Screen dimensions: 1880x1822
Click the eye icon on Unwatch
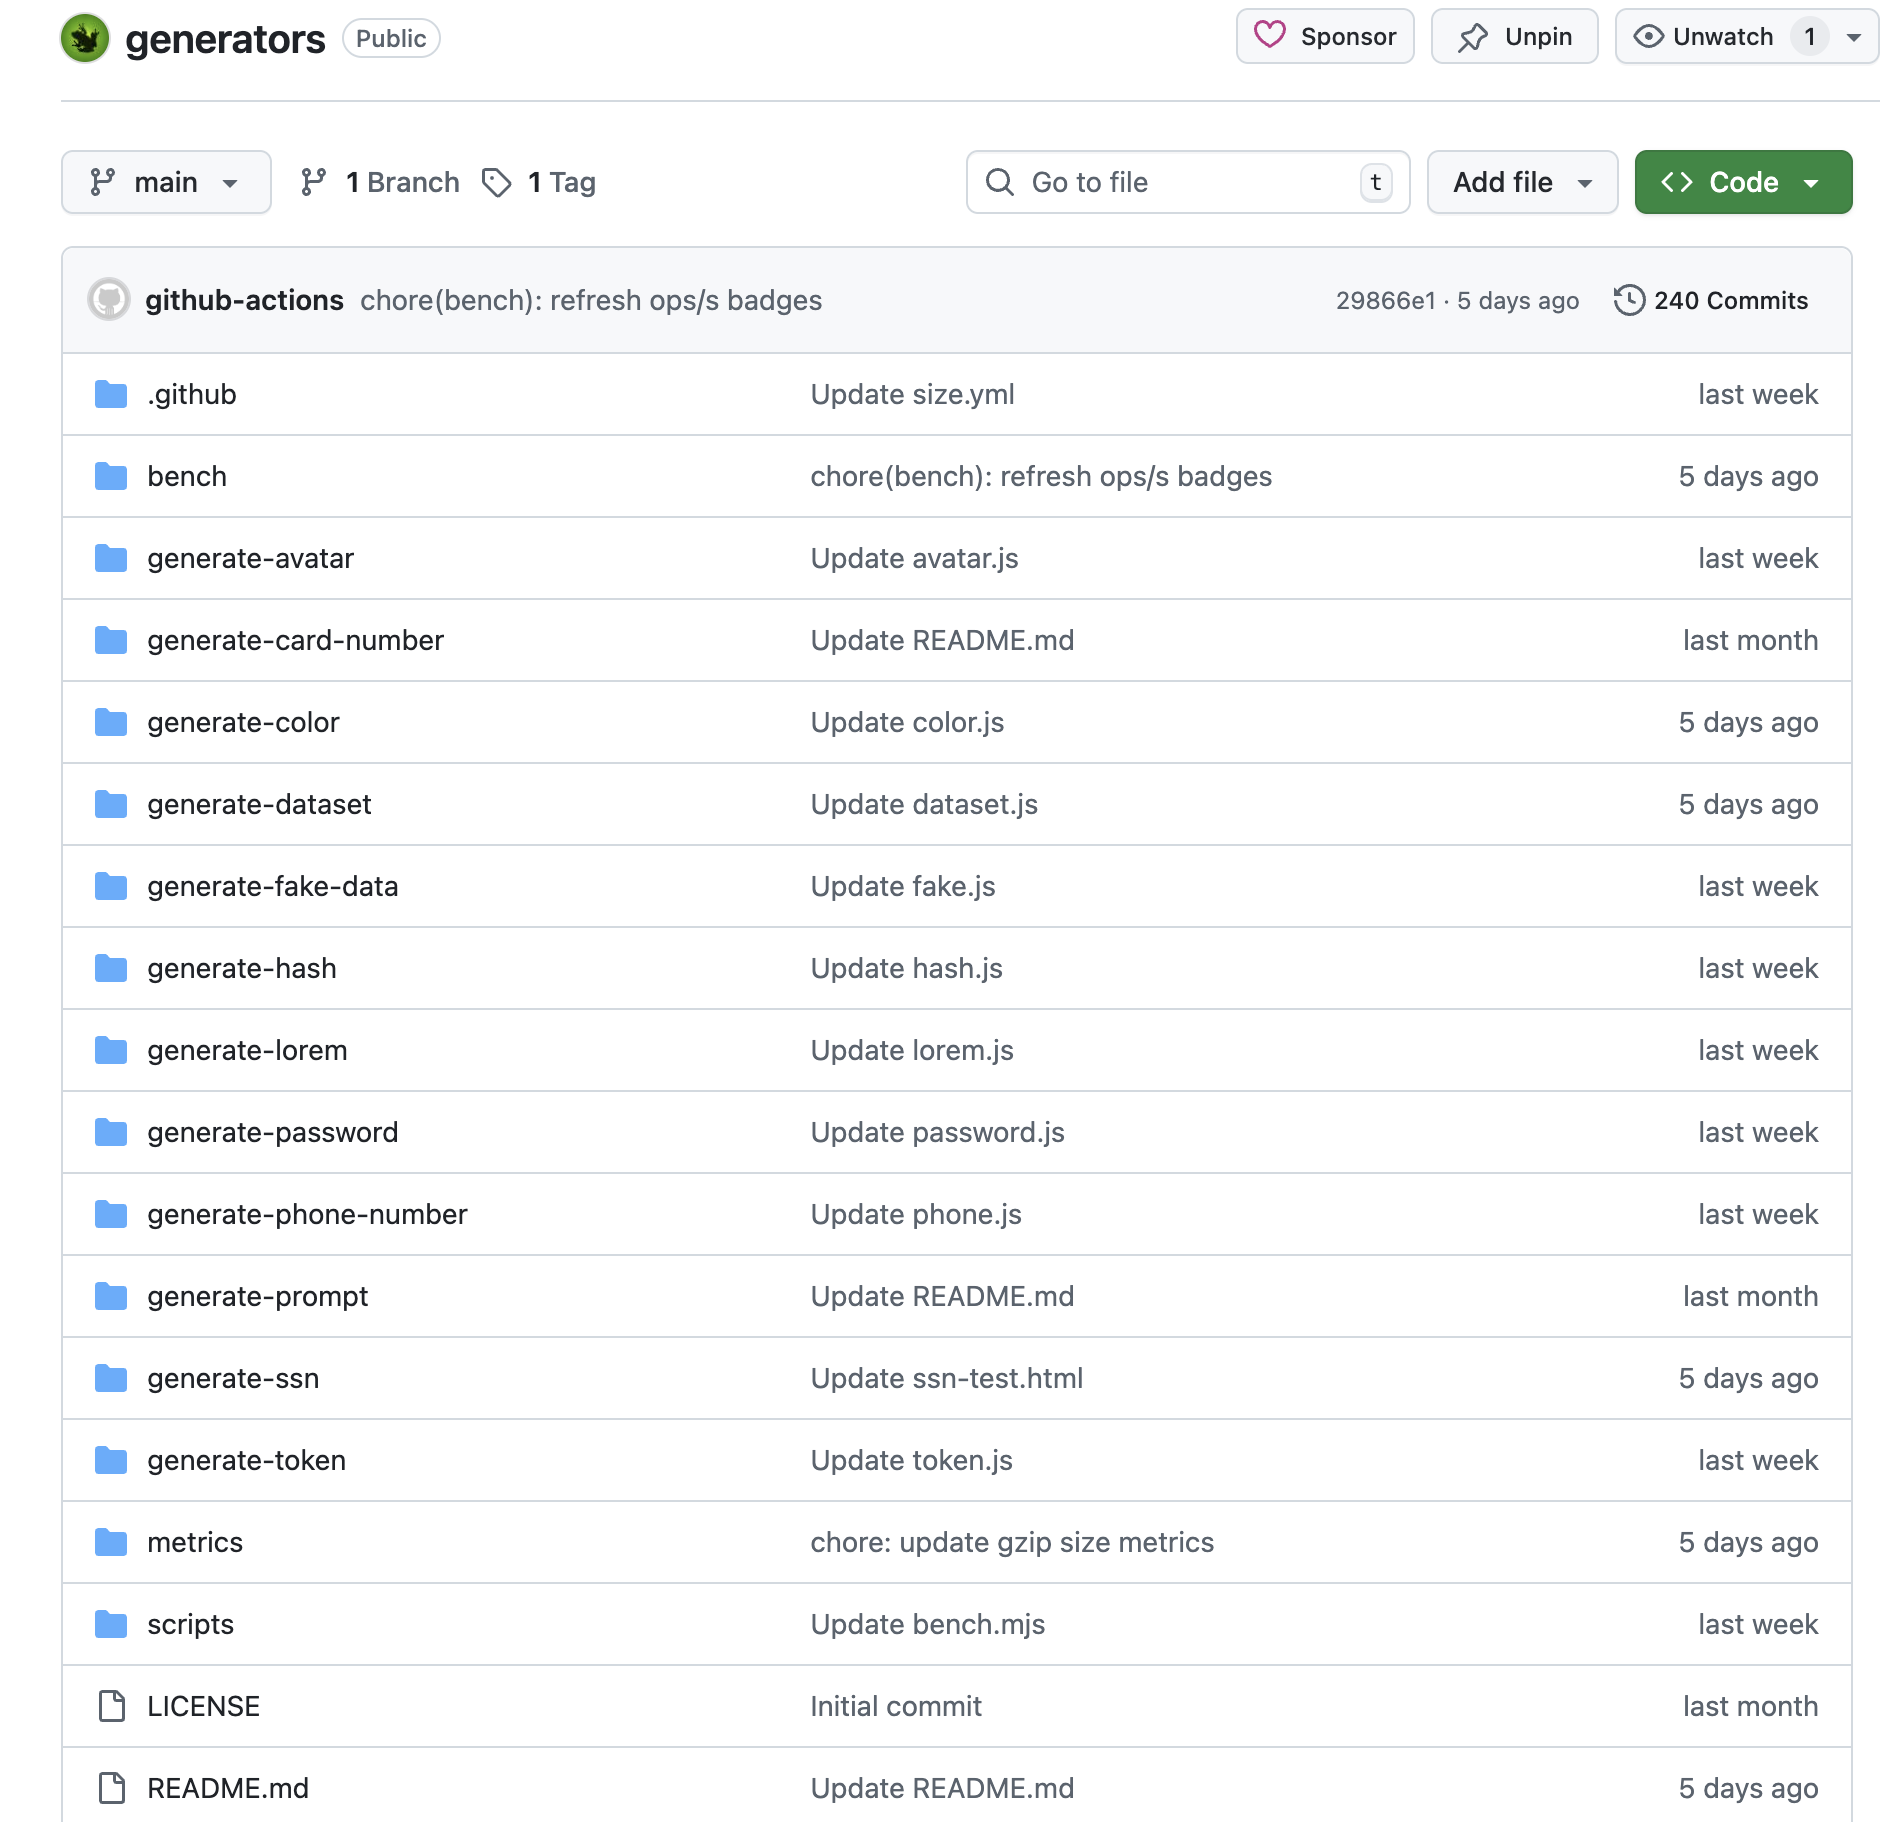pyautogui.click(x=1649, y=36)
